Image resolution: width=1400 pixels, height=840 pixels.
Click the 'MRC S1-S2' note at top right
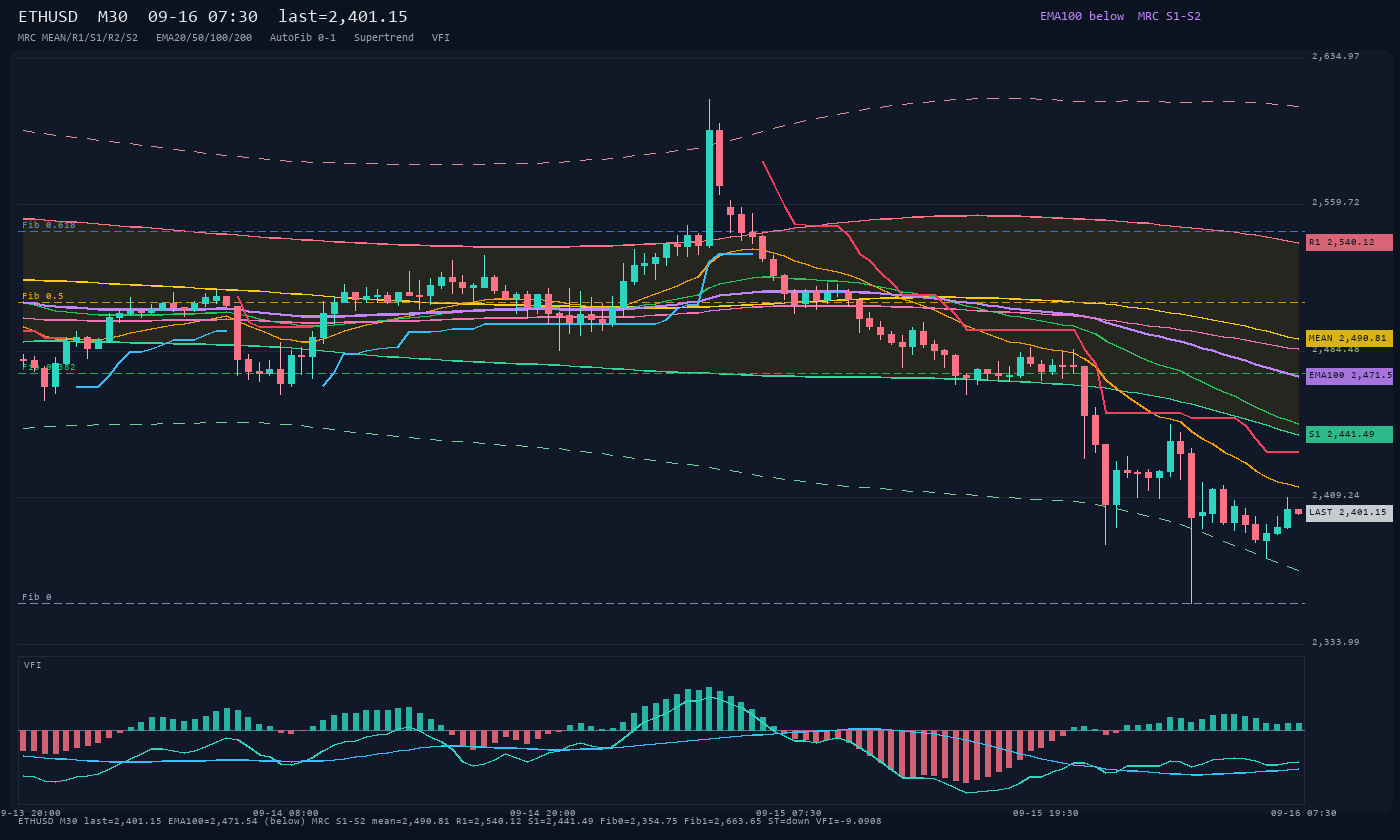1169,16
